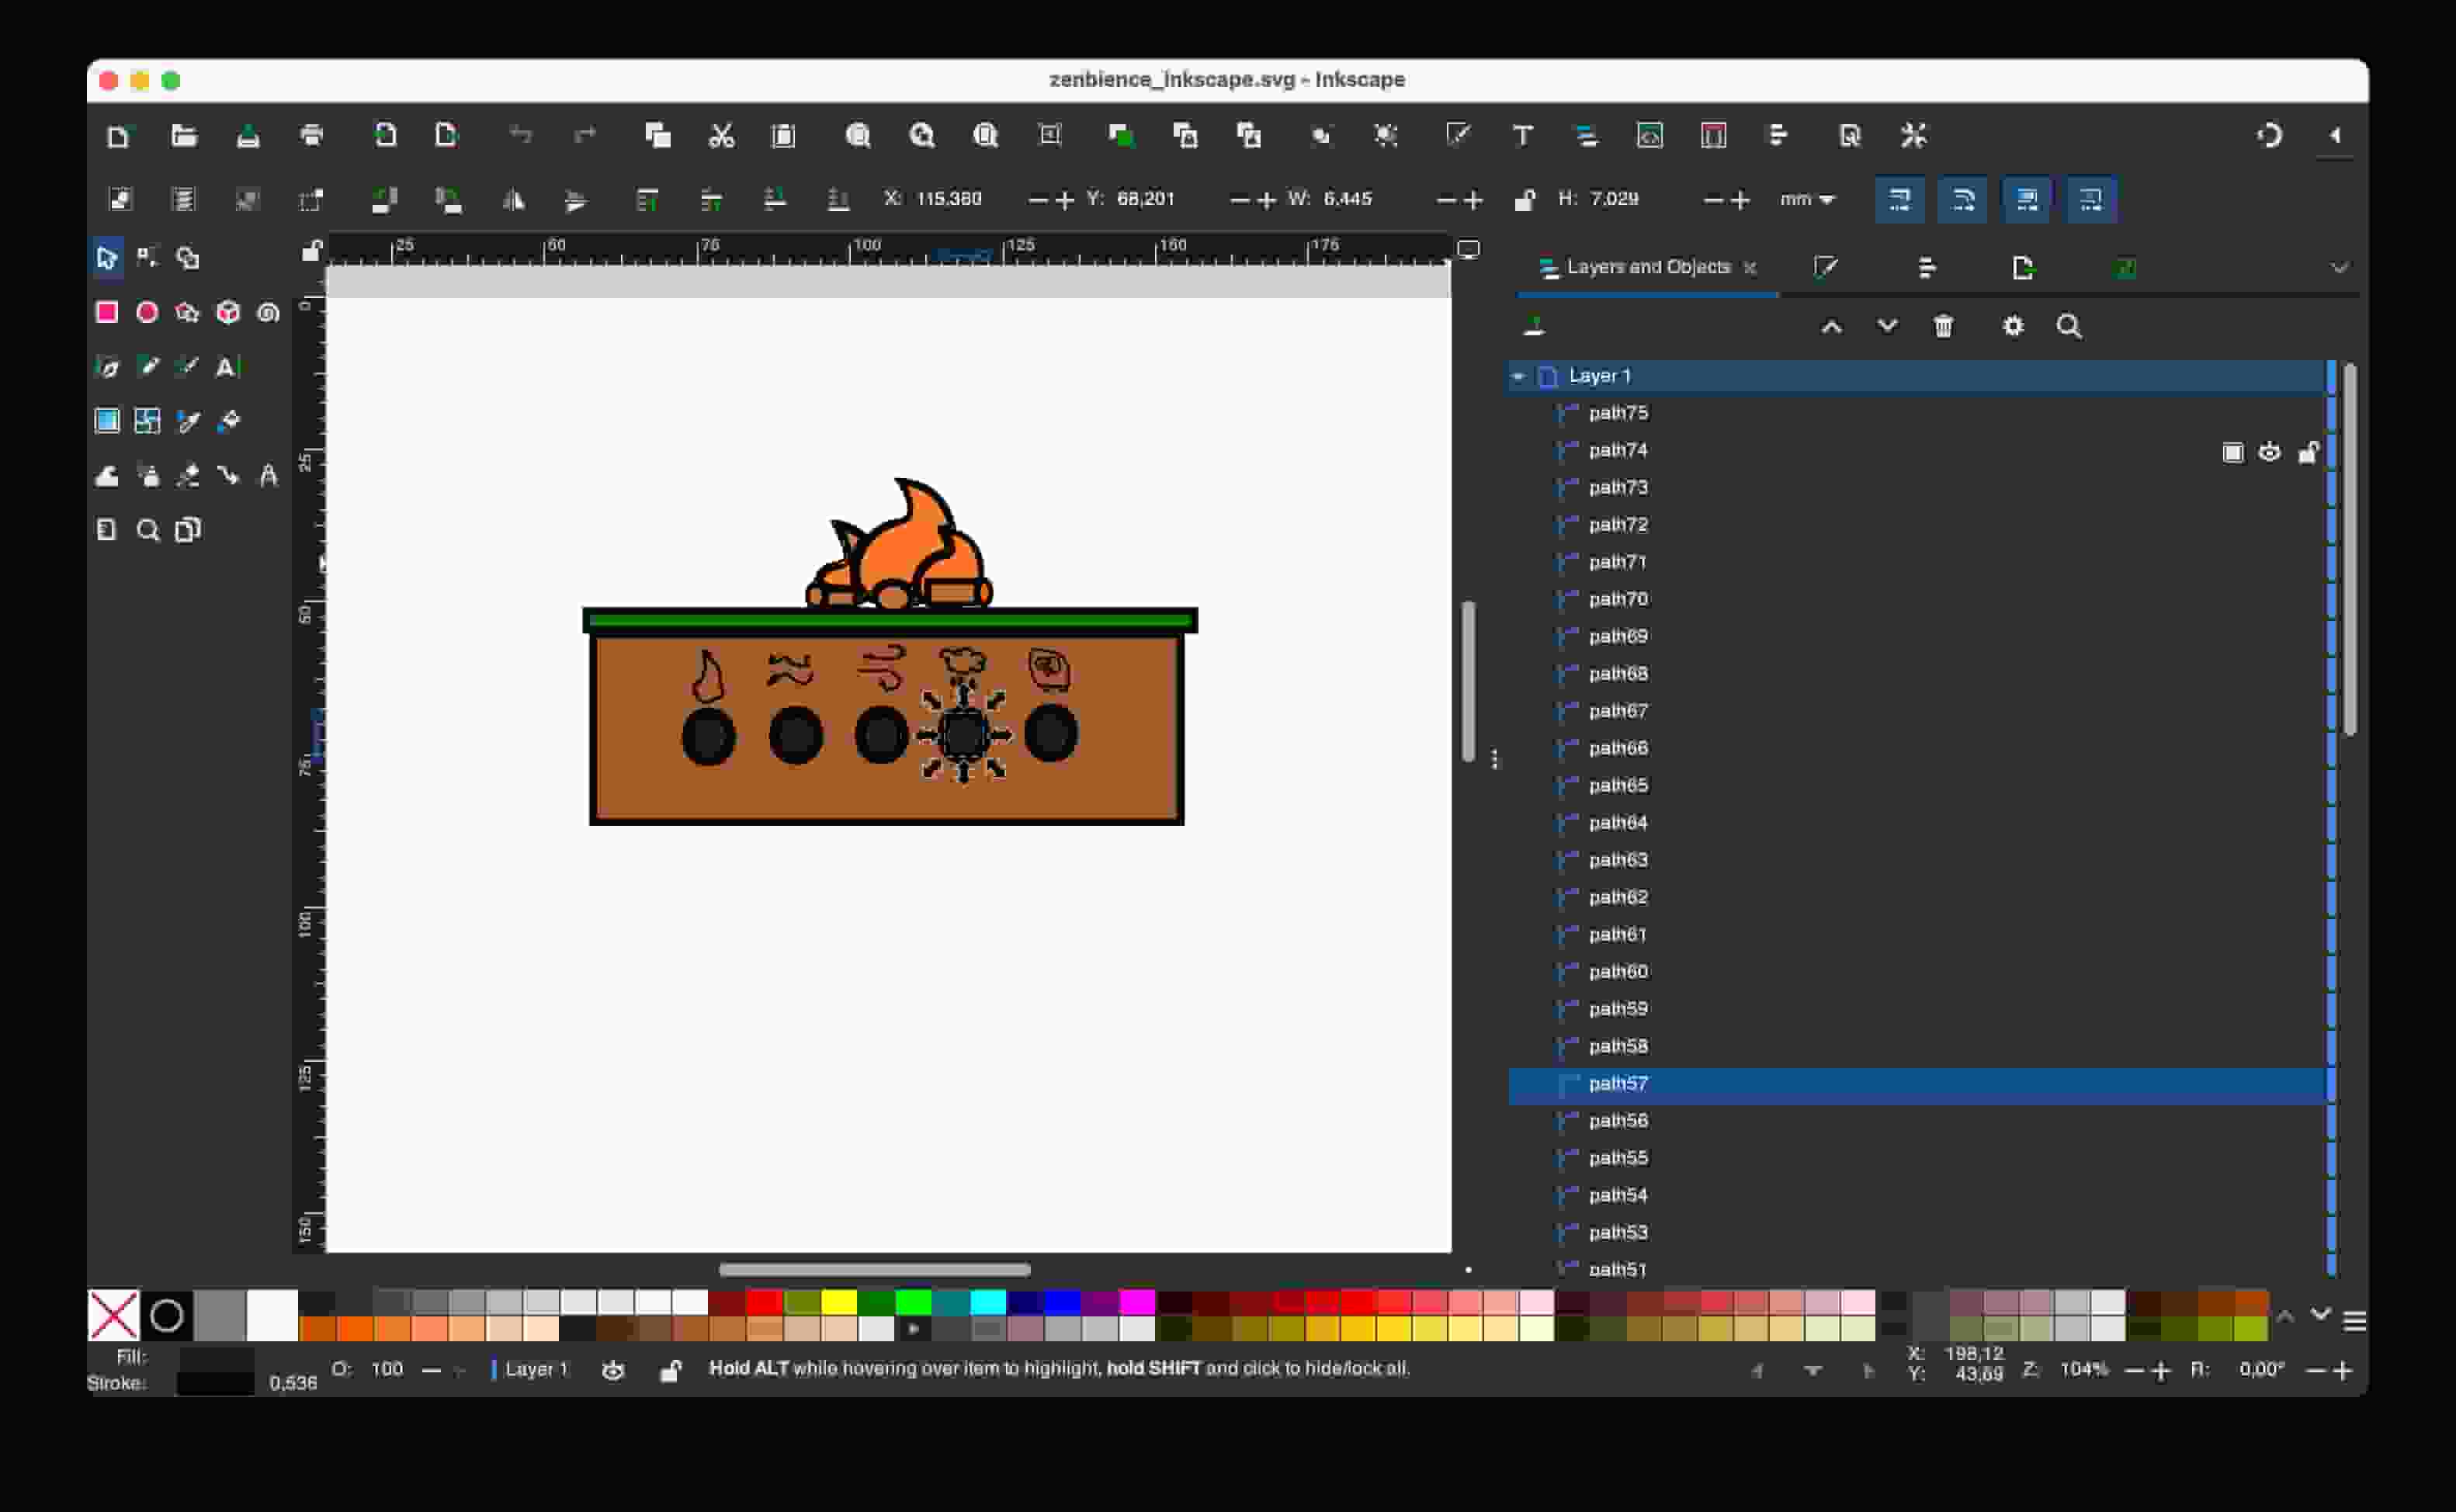Select the Ellipse tool
Viewport: 2456px width, 1512px height.
tap(147, 312)
